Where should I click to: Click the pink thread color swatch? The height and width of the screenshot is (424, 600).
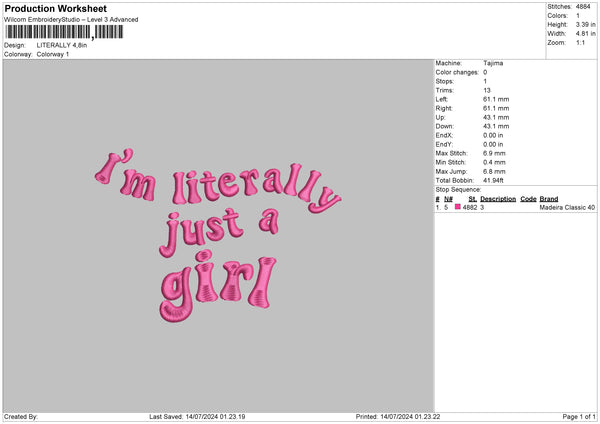click(x=458, y=207)
